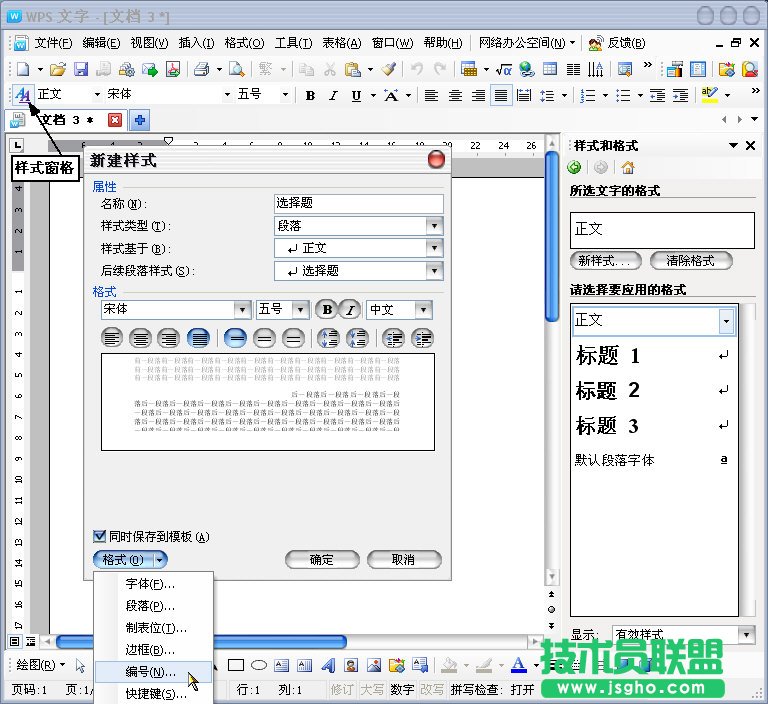Open the 中文 language dropdown in the dialog
The image size is (768, 704).
tap(423, 310)
